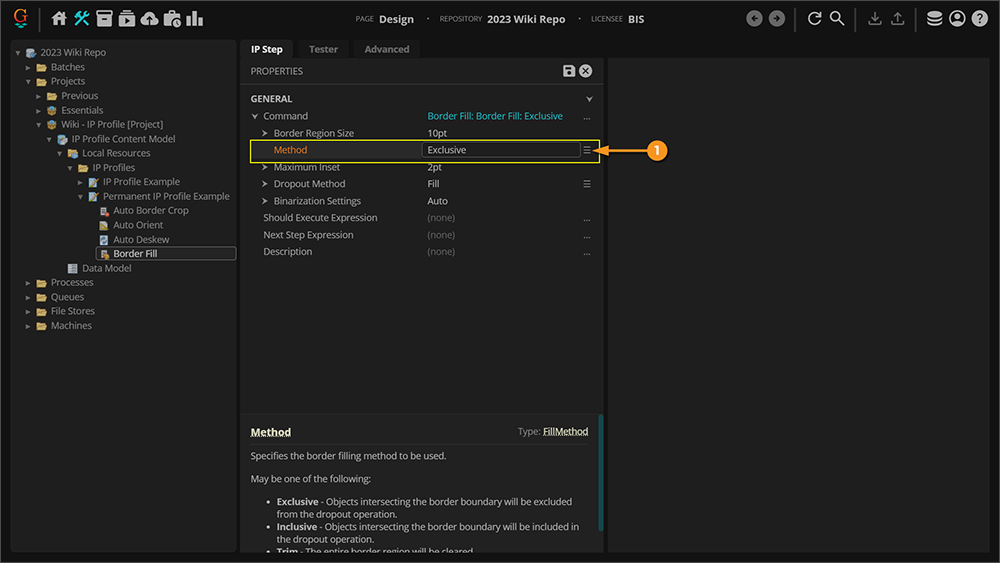Expand the Batches folder
The width and height of the screenshot is (1000, 563).
click(x=29, y=67)
